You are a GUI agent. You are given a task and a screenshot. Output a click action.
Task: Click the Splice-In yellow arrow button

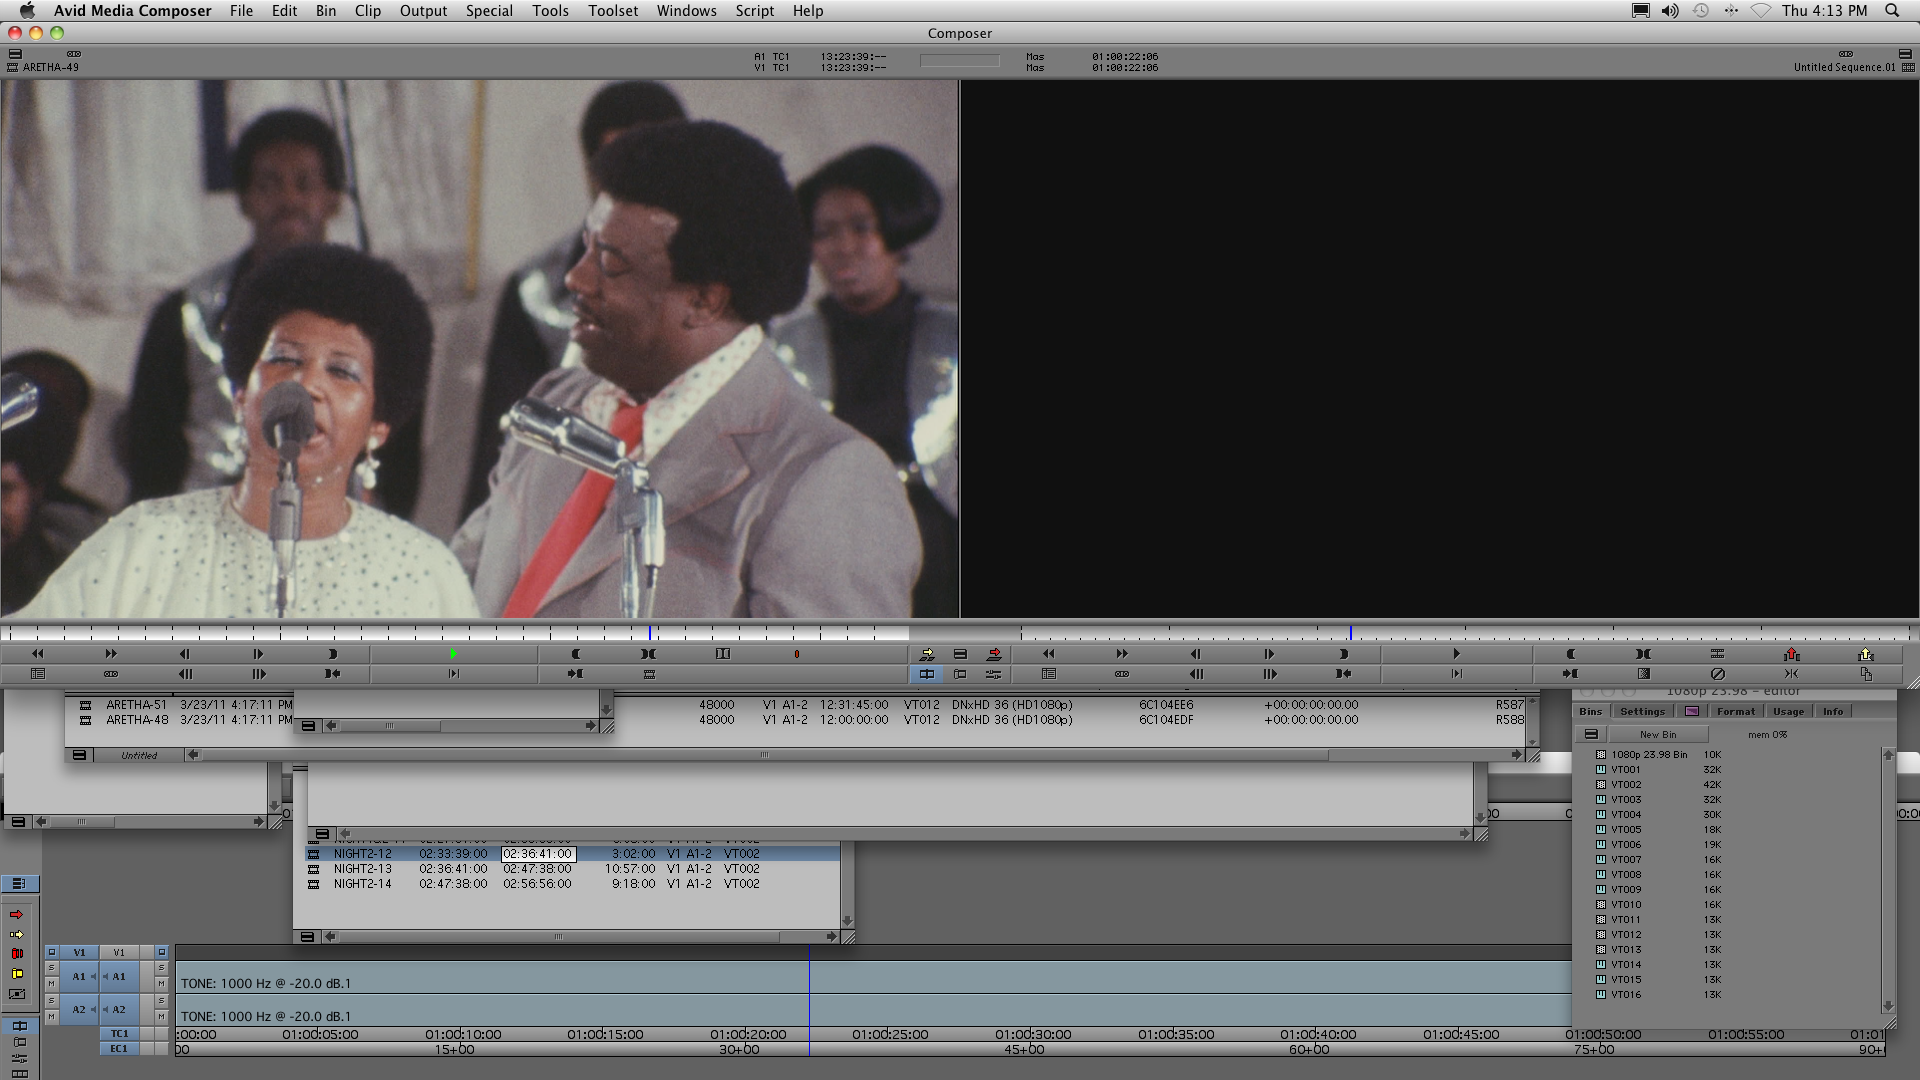(x=927, y=654)
